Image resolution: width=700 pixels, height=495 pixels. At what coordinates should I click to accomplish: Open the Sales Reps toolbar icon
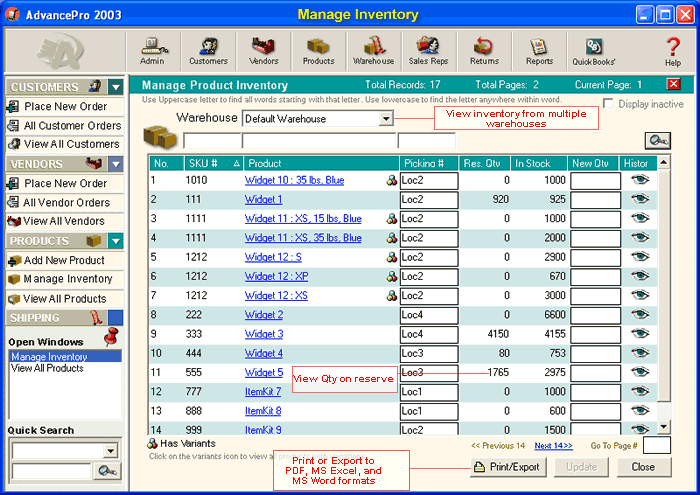(428, 51)
